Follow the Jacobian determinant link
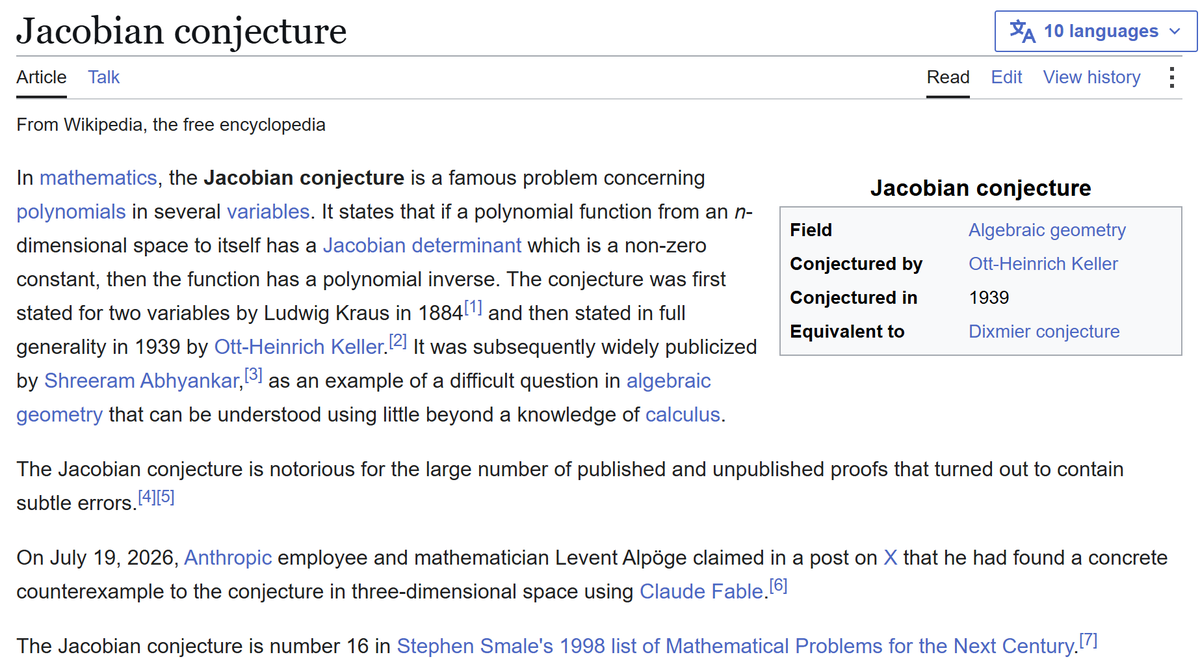The image size is (1200, 672). (x=422, y=245)
